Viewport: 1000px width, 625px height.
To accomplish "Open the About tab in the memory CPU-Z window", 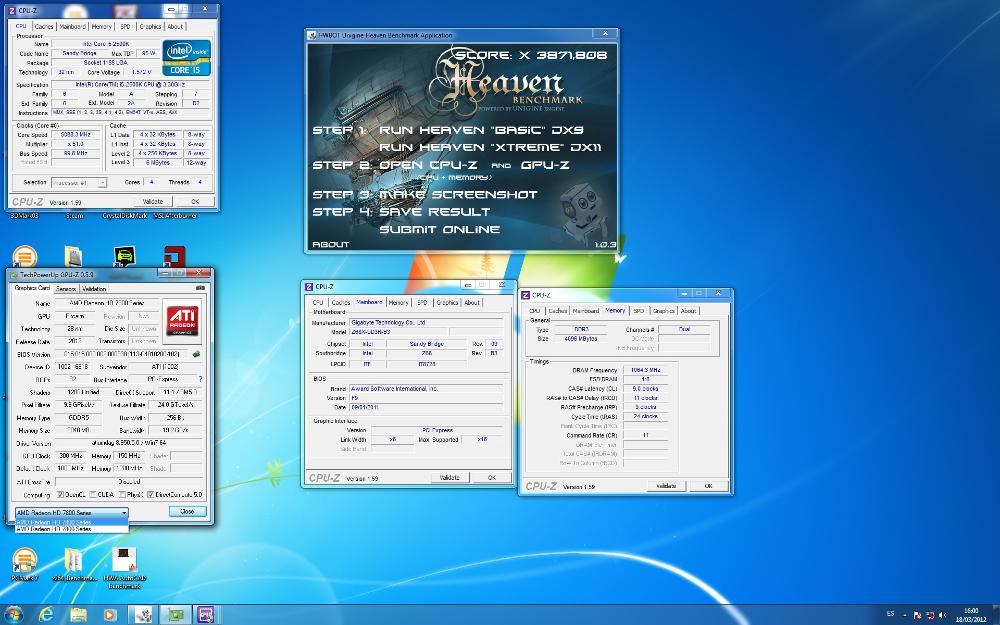I will (688, 311).
